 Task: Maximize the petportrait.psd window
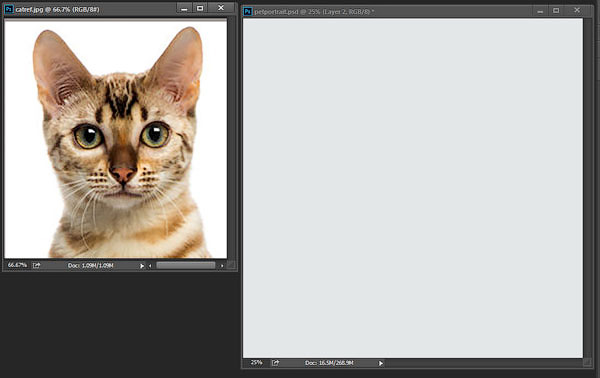(x=556, y=11)
